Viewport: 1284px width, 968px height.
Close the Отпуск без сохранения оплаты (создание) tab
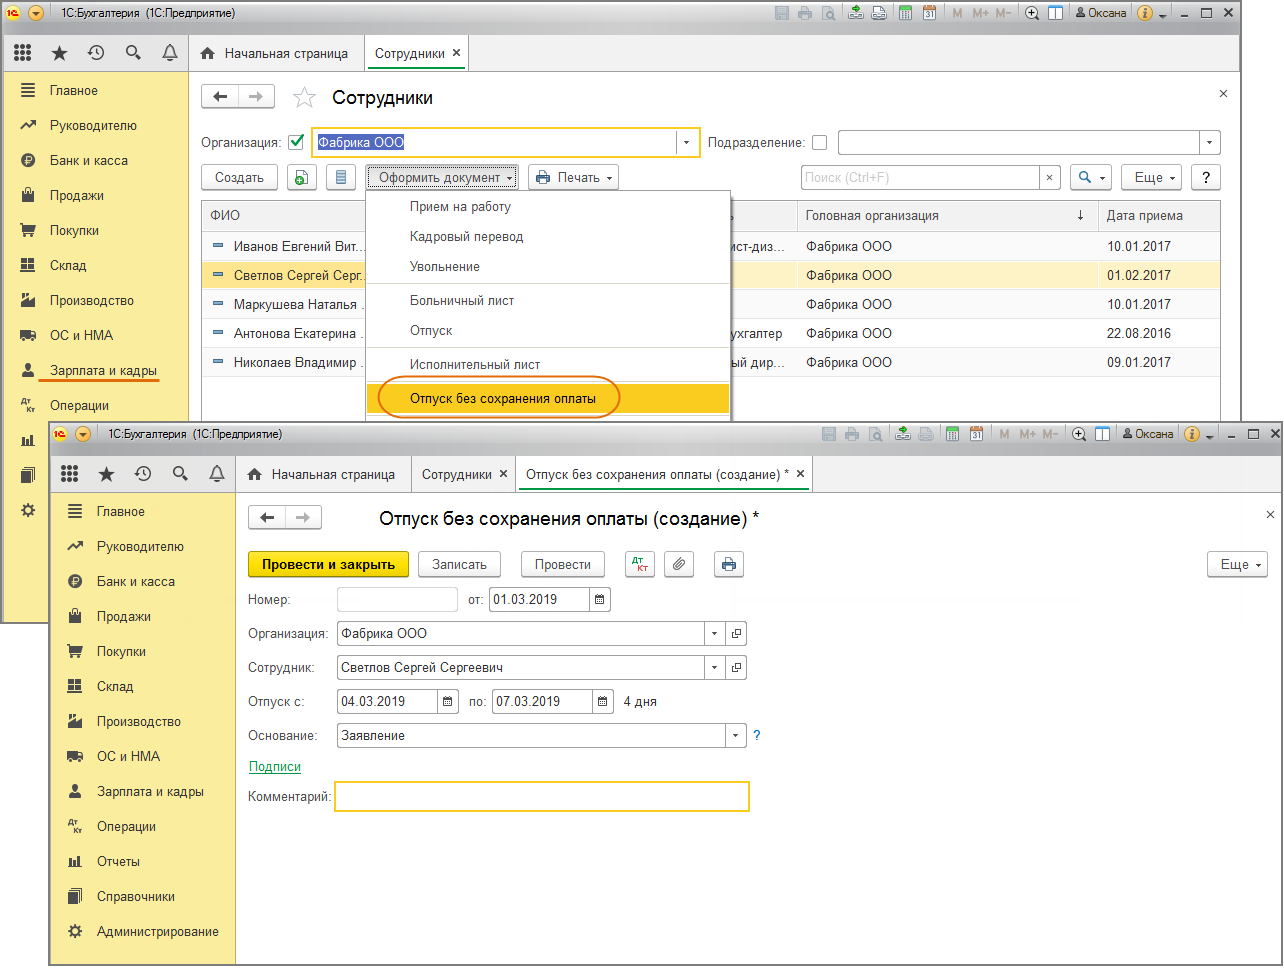pos(800,474)
